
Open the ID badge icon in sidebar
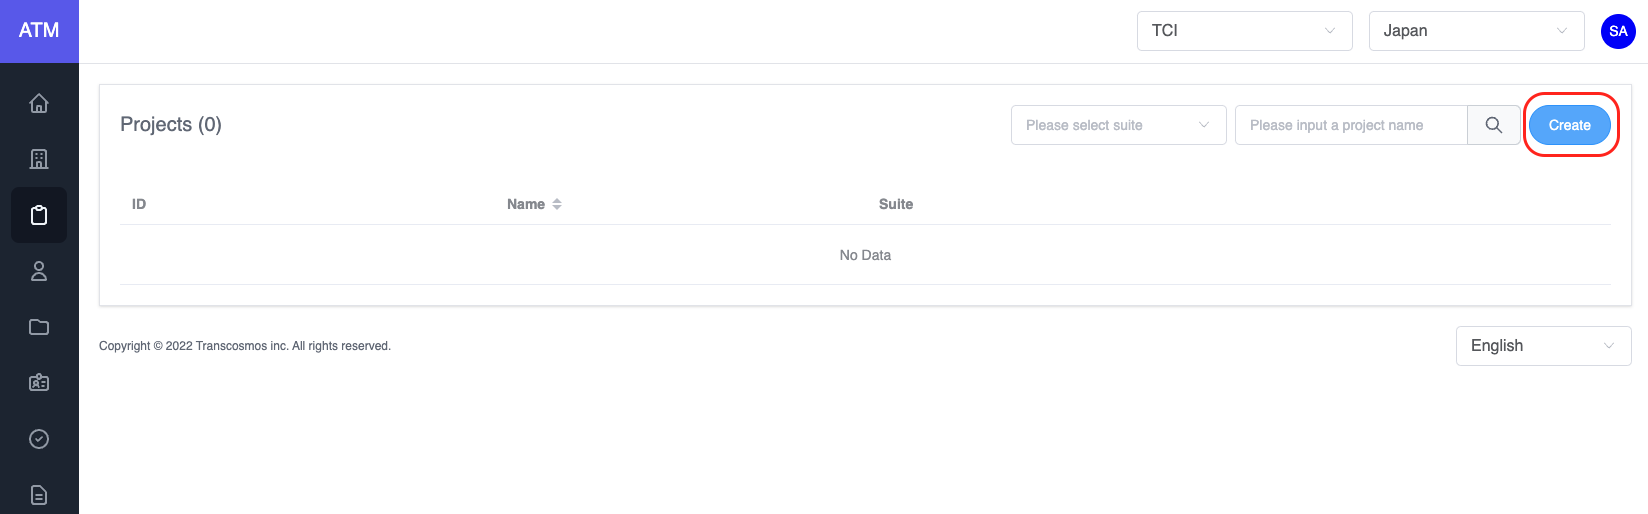(39, 383)
